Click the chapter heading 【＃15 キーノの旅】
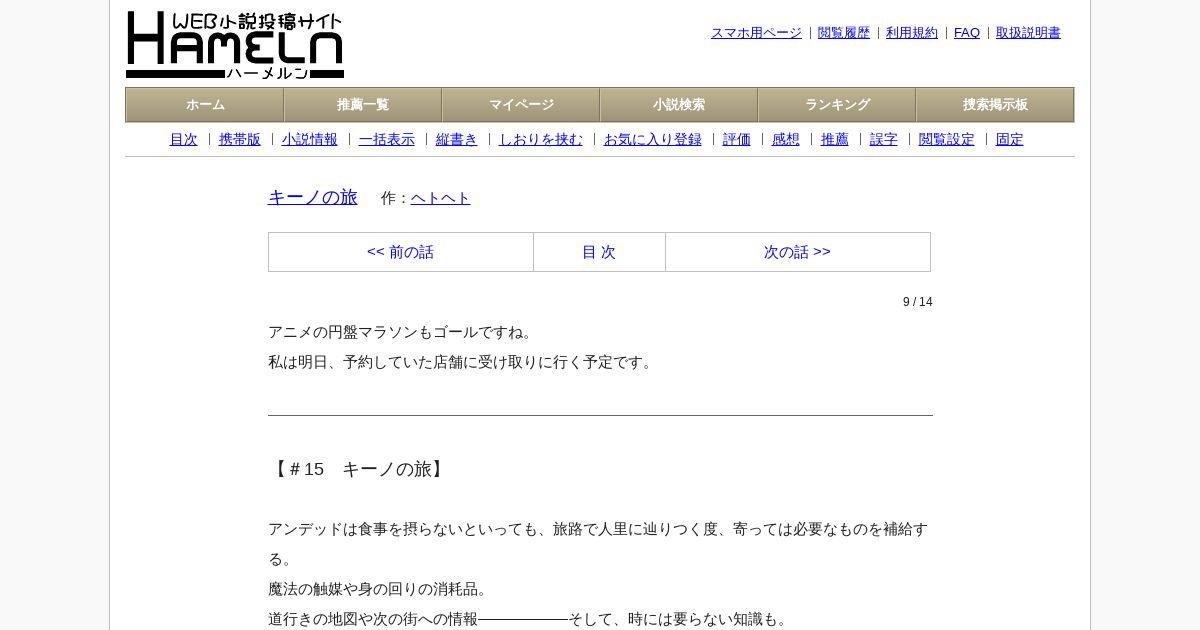Screen dimensions: 1200x630 [359, 469]
